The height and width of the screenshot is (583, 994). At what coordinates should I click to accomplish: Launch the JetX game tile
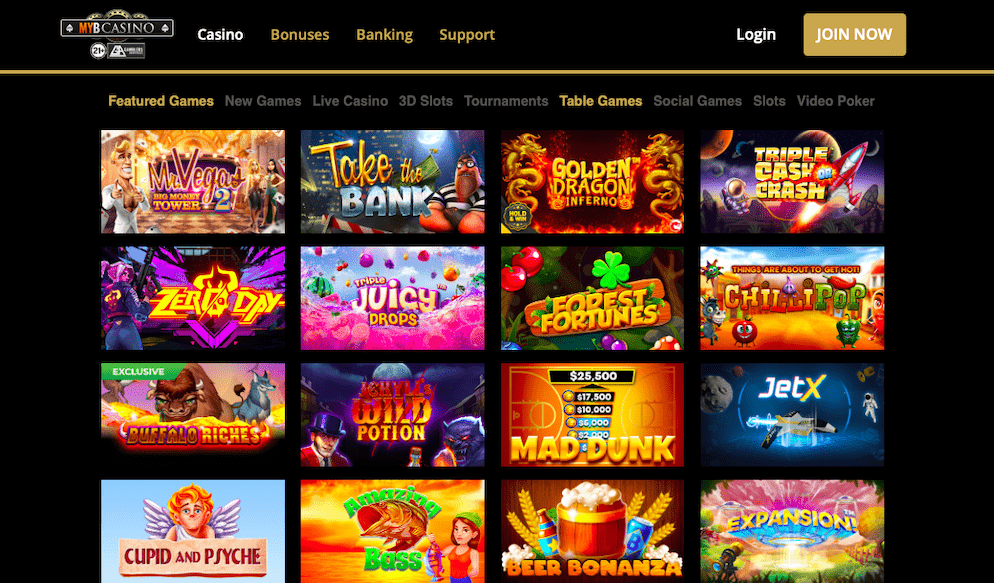(792, 415)
